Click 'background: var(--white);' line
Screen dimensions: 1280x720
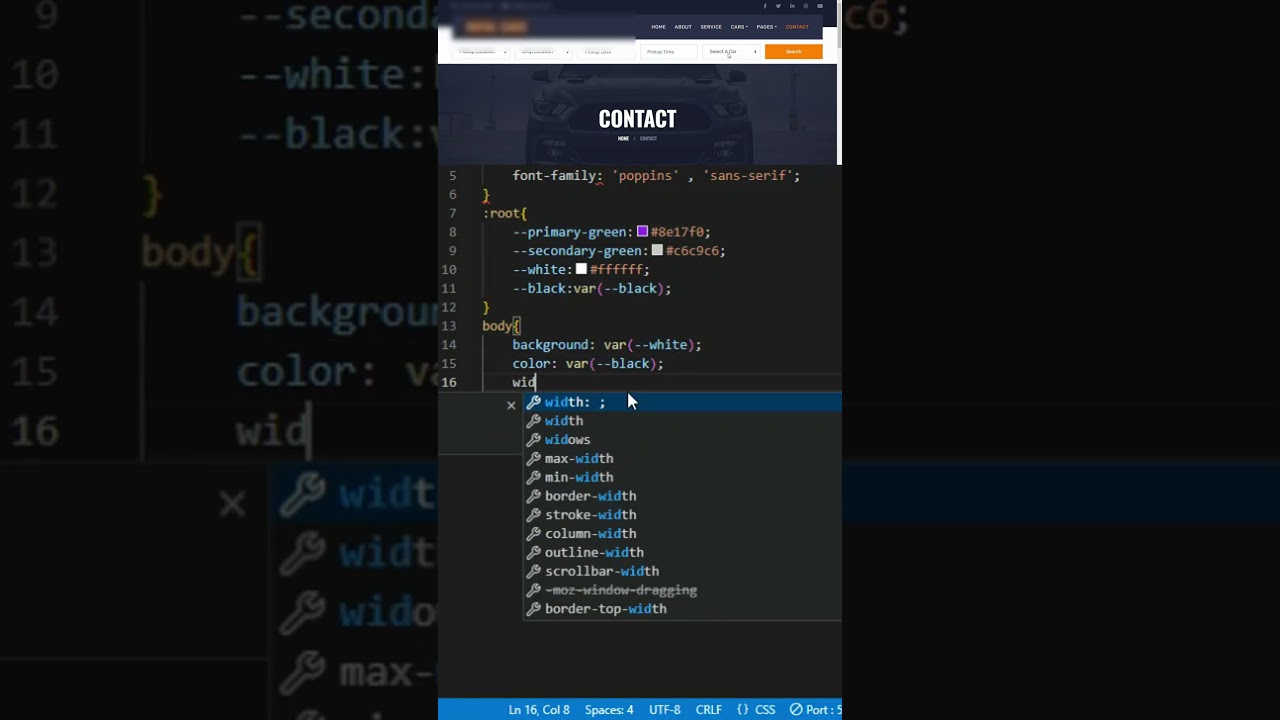coord(607,345)
